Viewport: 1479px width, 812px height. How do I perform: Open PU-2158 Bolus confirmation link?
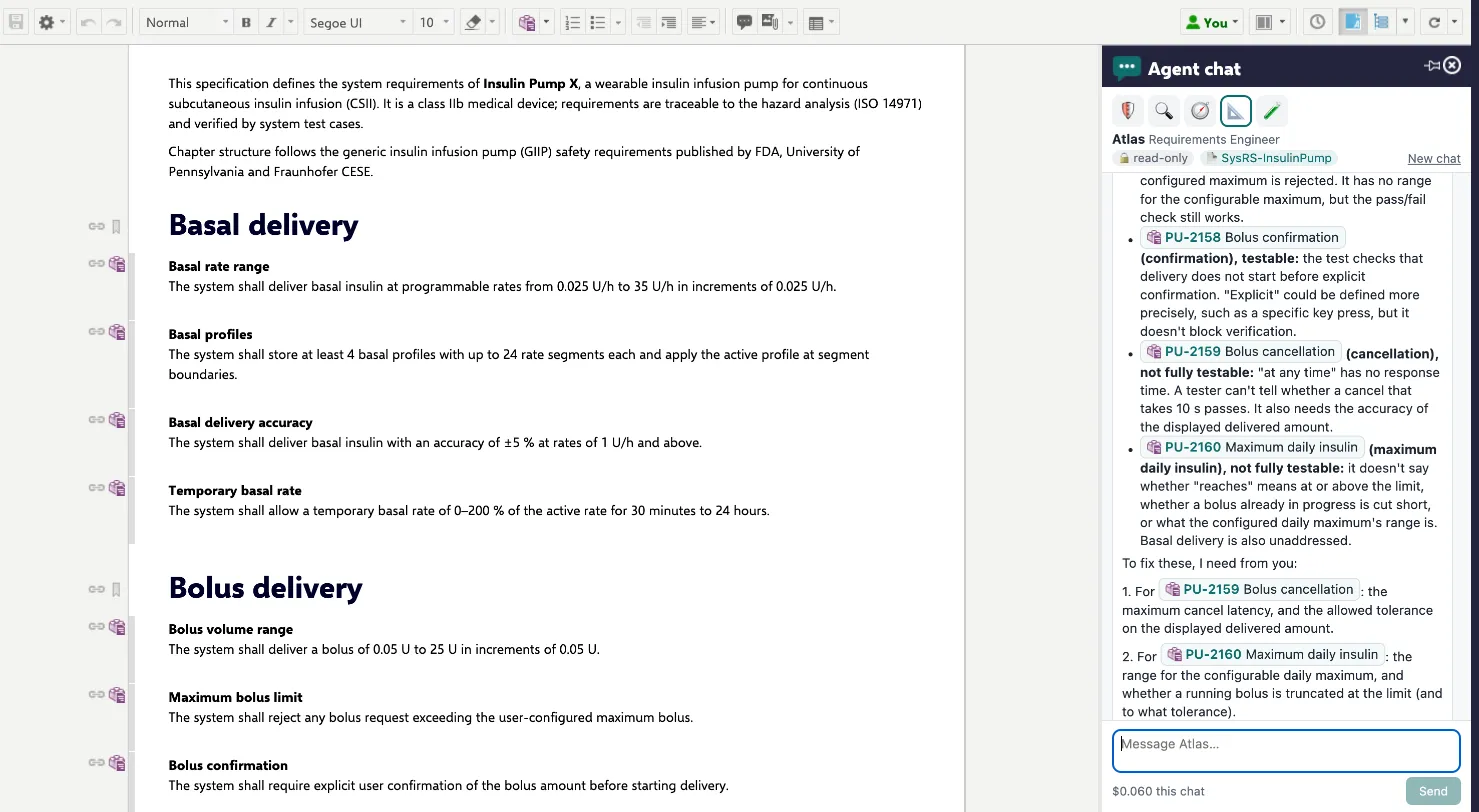pos(1243,238)
